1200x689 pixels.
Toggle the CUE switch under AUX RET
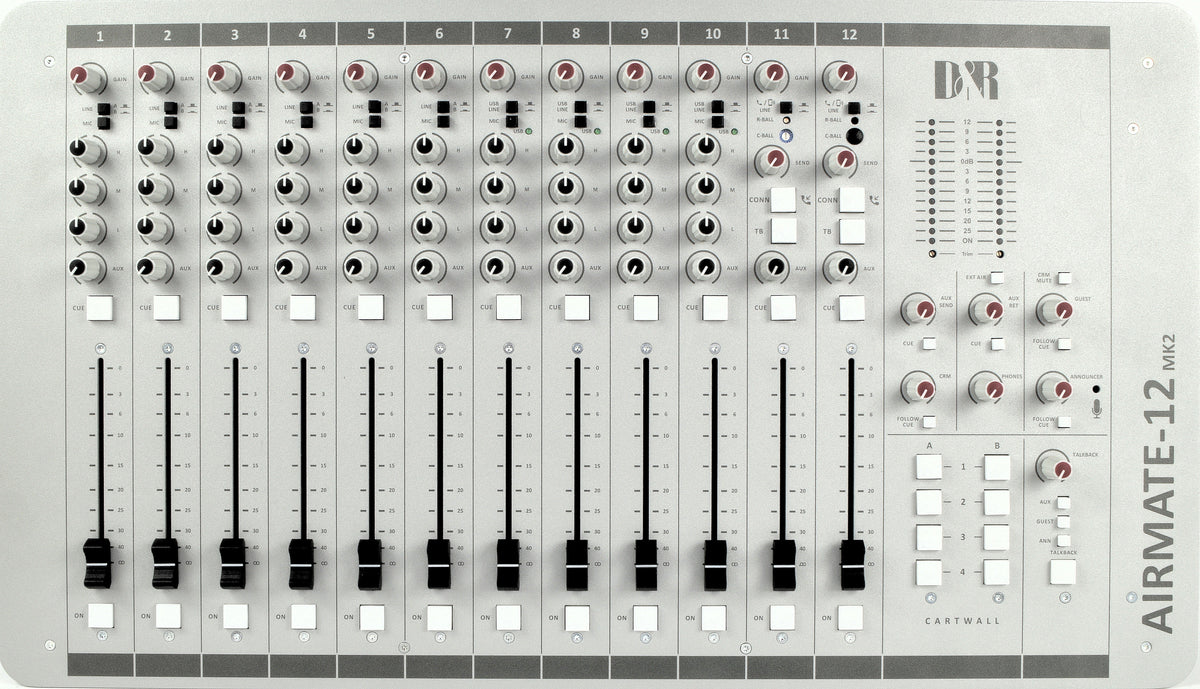996,344
